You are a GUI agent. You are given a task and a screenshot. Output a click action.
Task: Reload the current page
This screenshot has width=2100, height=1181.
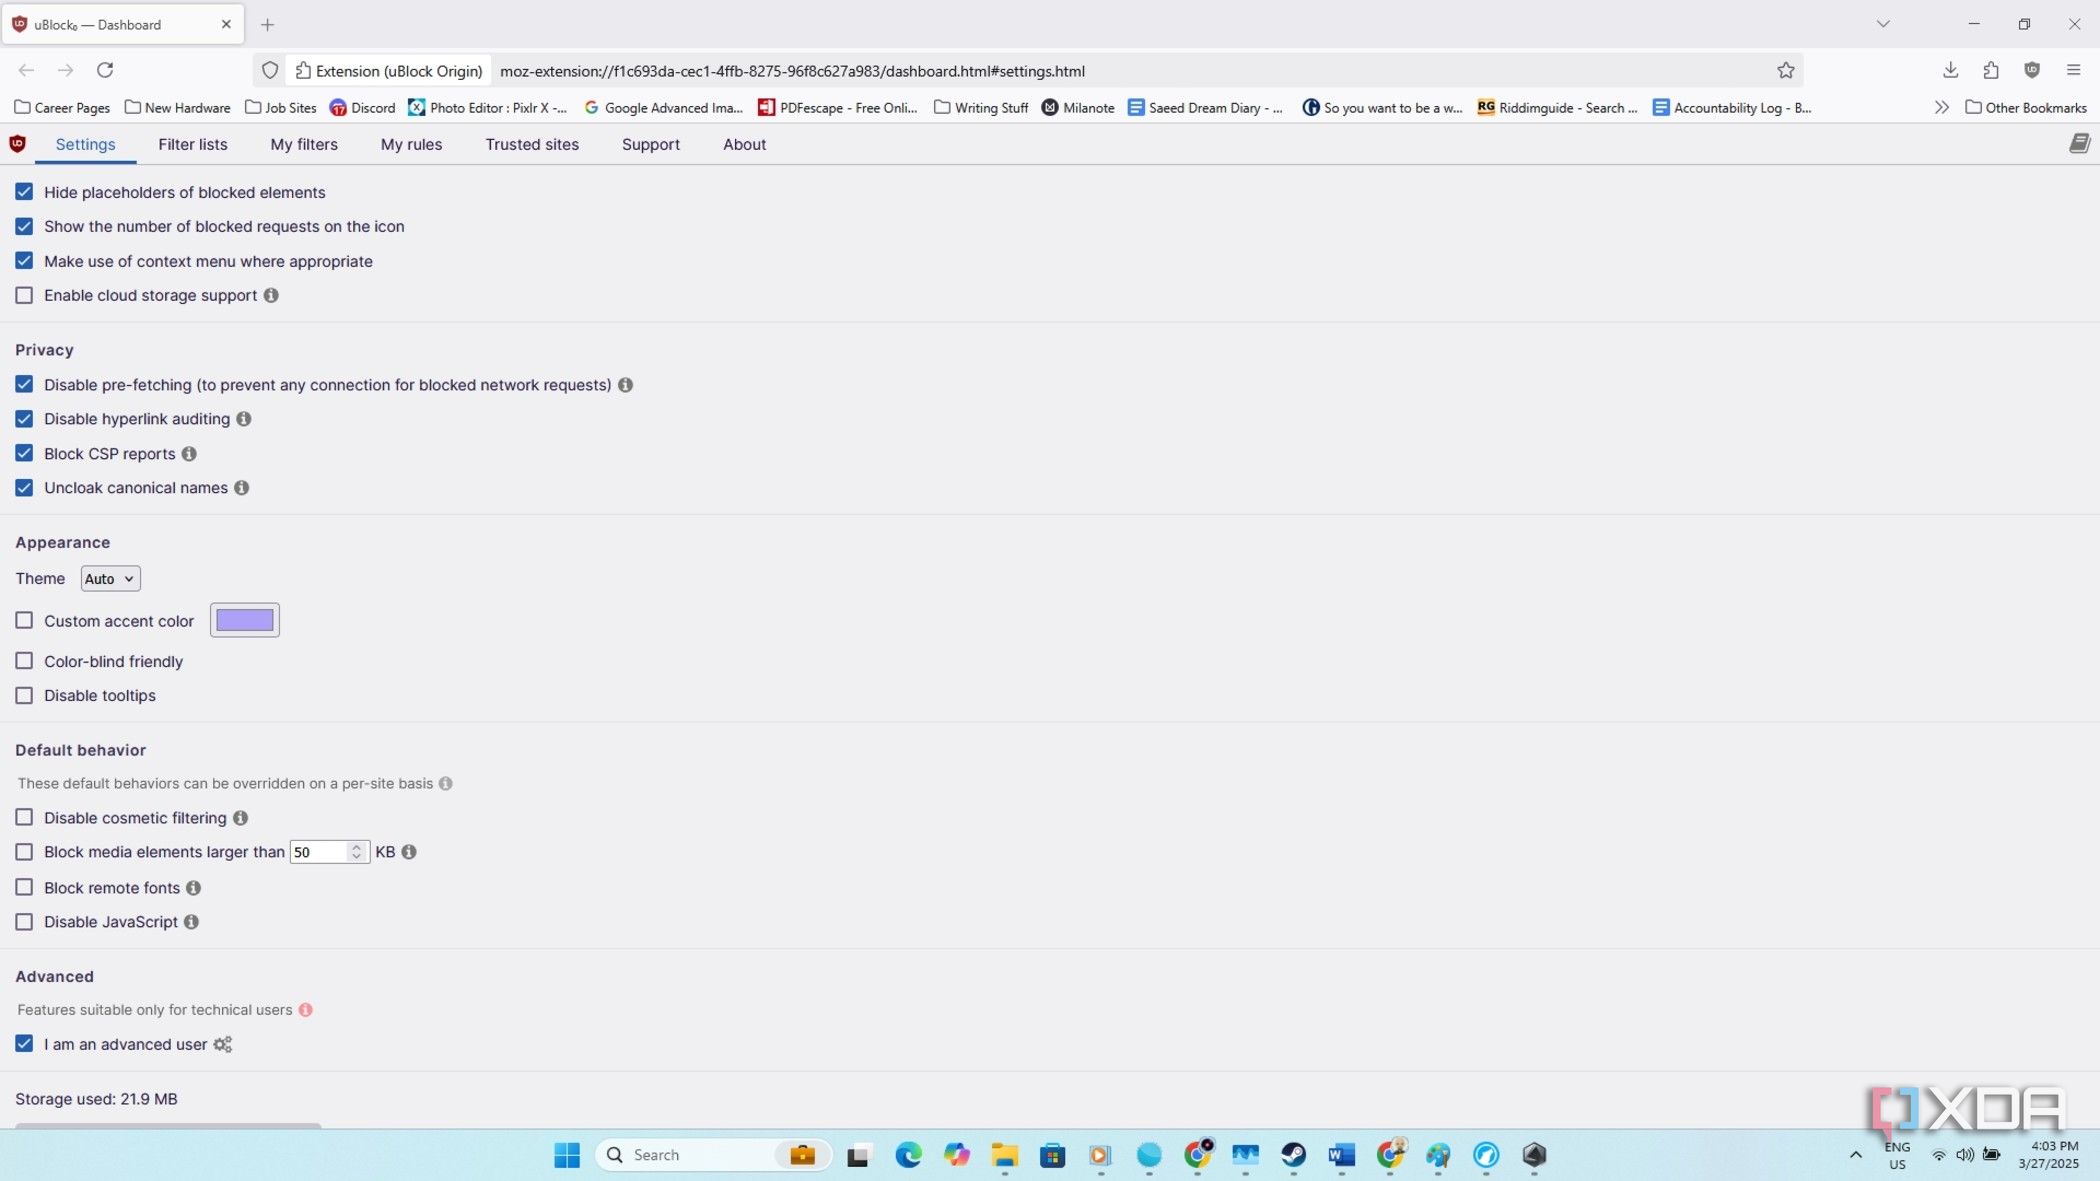pos(105,70)
